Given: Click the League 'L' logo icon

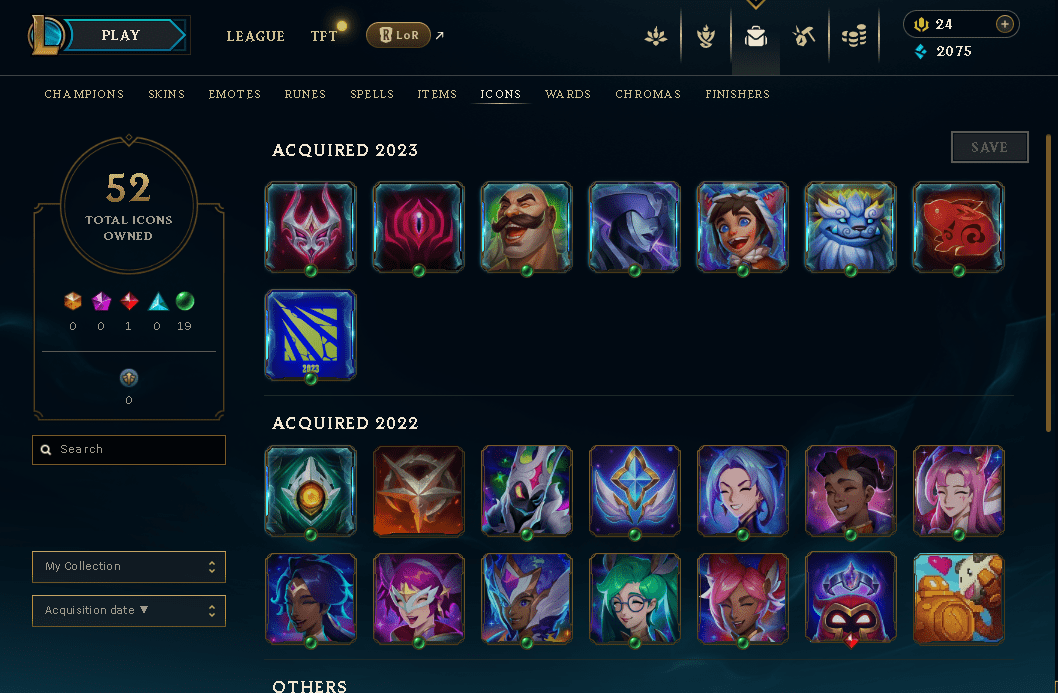Looking at the screenshot, I should pos(45,35).
